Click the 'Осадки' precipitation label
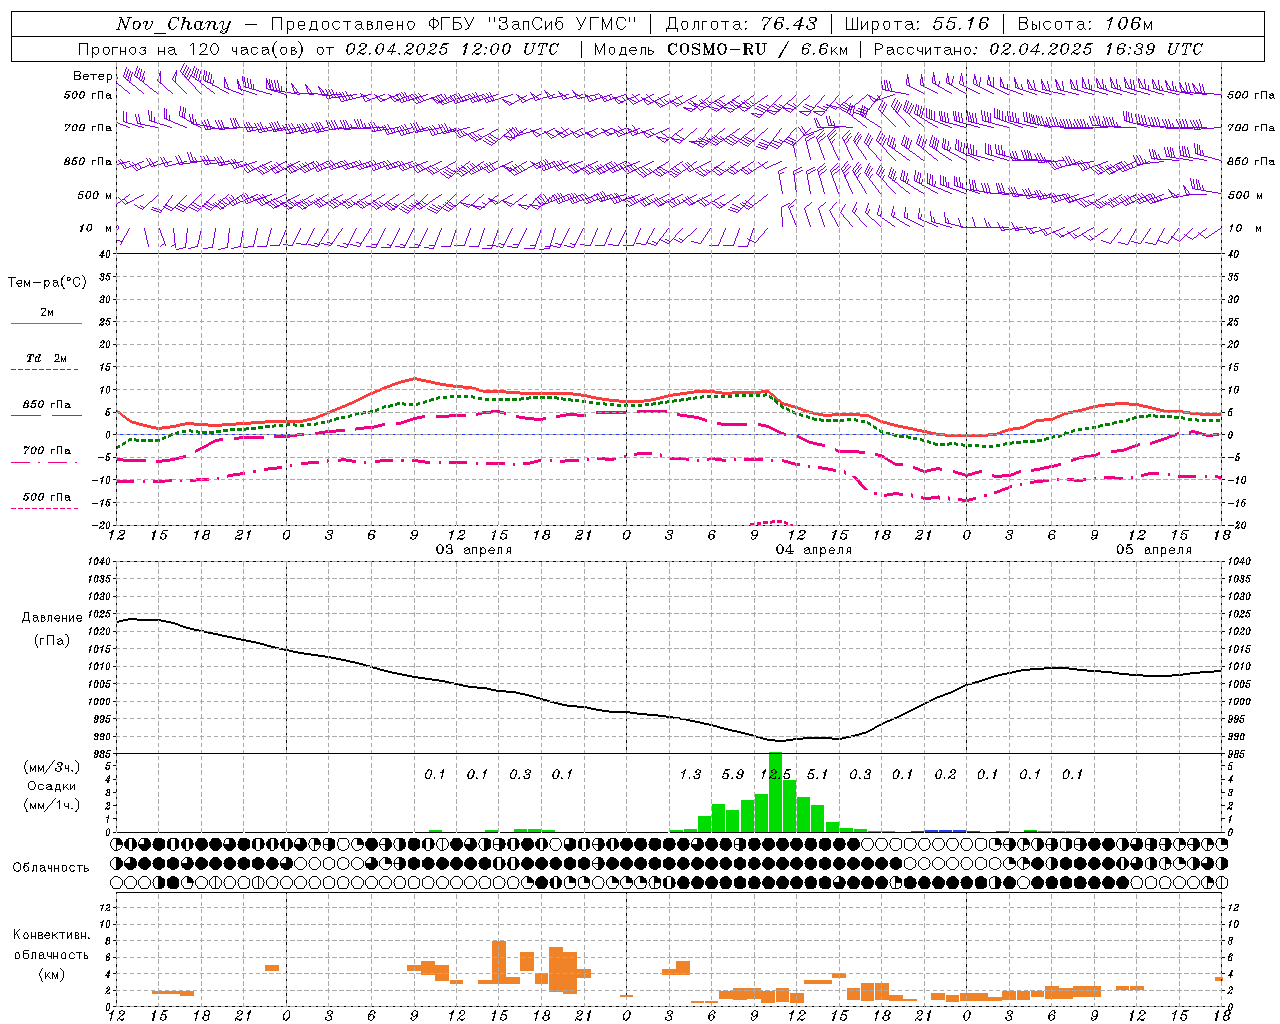 (x=52, y=786)
